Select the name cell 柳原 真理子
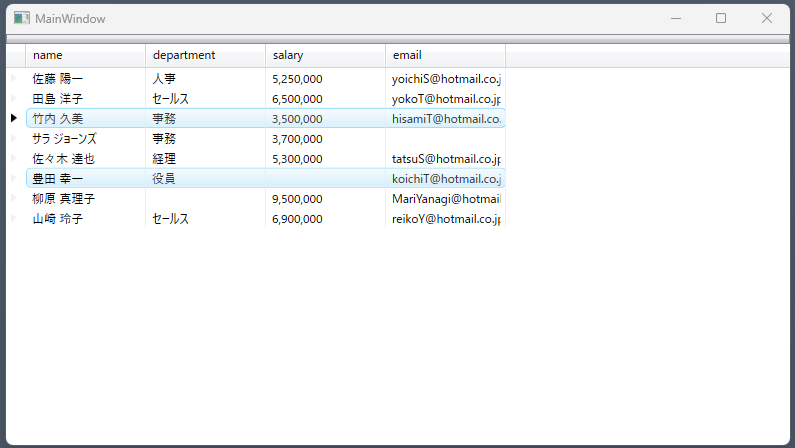 tap(86, 198)
